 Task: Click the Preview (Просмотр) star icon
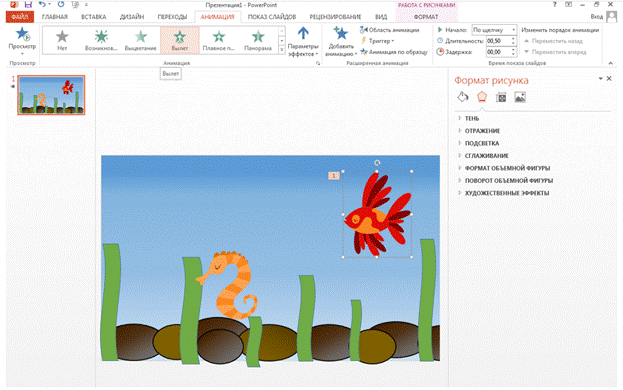[23, 35]
